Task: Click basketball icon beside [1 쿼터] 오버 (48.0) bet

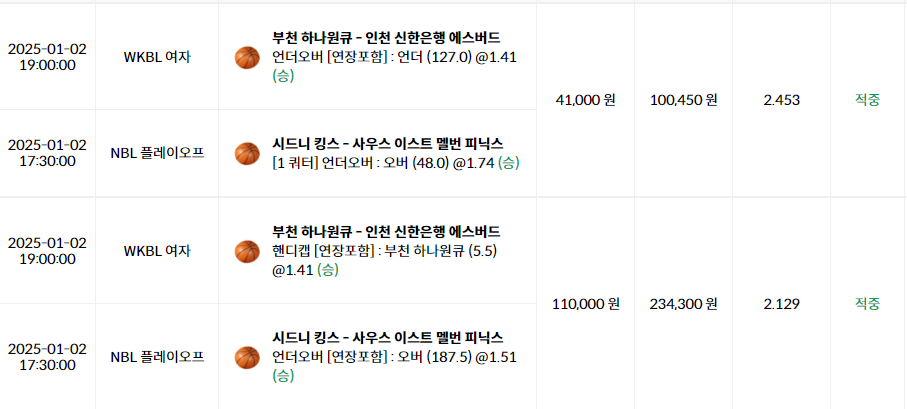Action: [x=247, y=153]
